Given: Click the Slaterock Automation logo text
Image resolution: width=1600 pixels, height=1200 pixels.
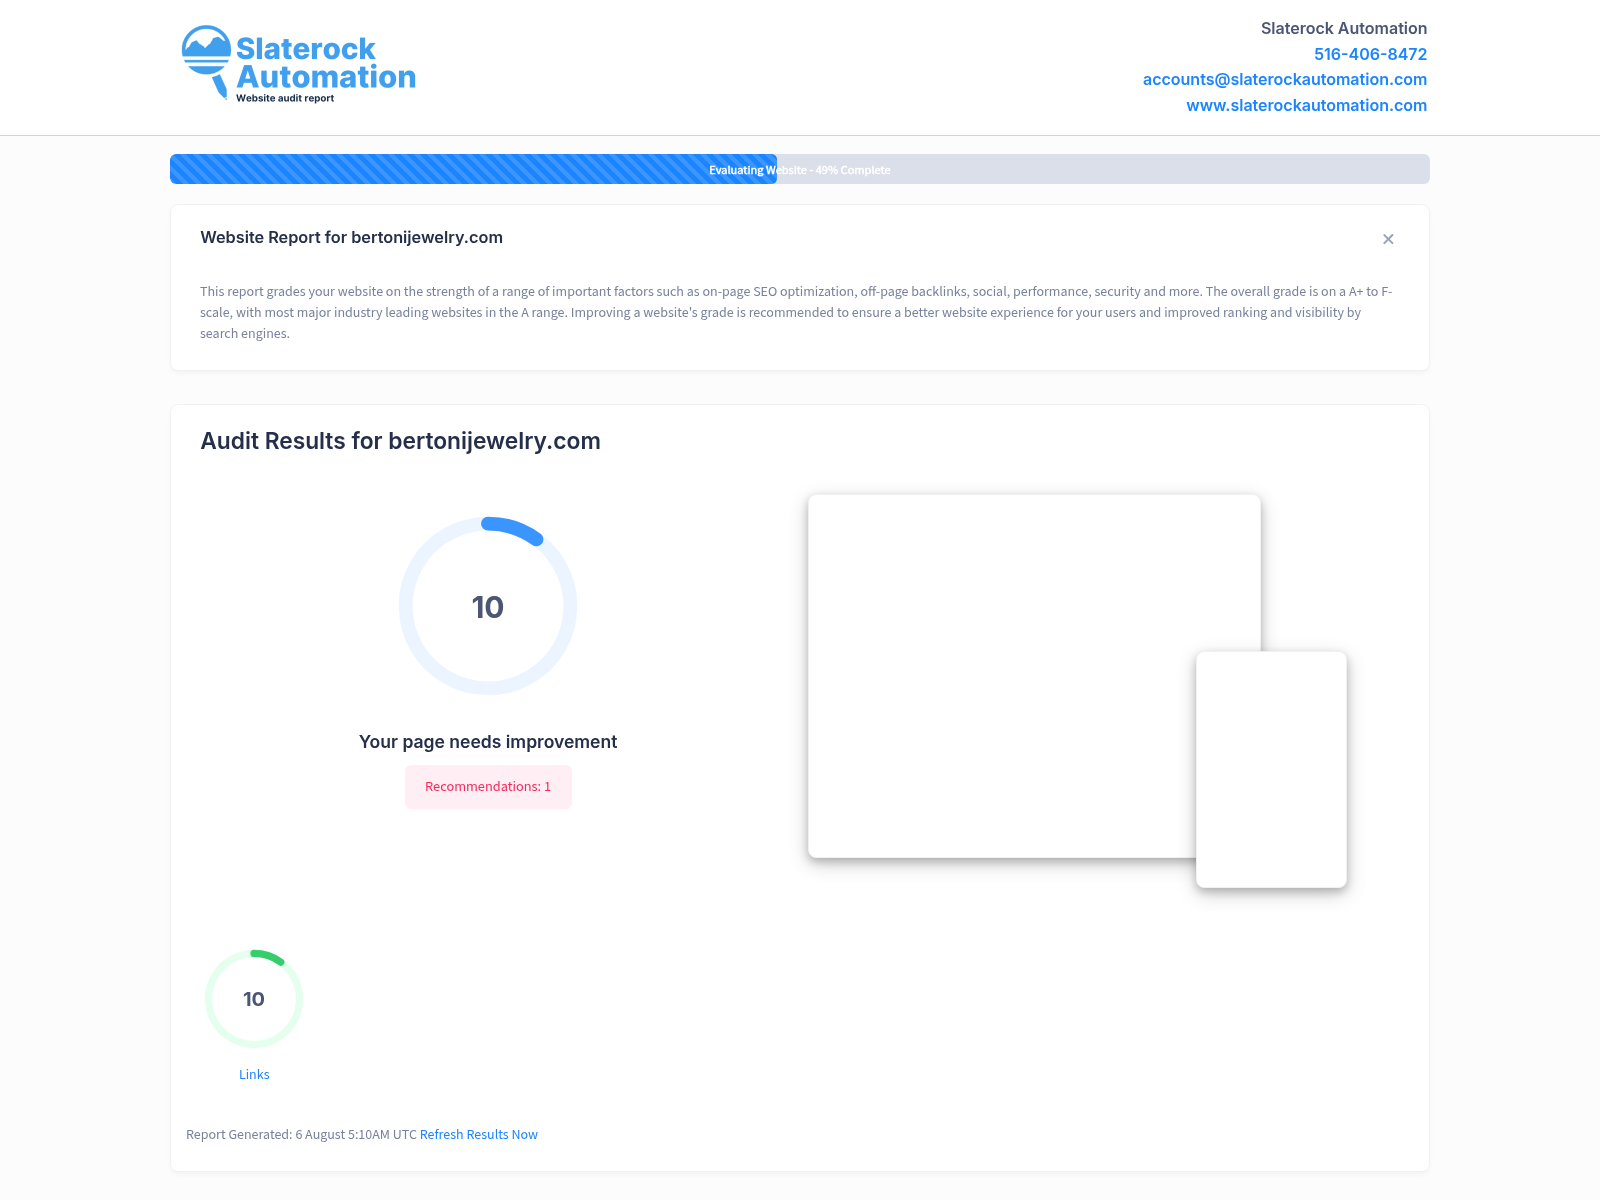Looking at the screenshot, I should [x=325, y=63].
